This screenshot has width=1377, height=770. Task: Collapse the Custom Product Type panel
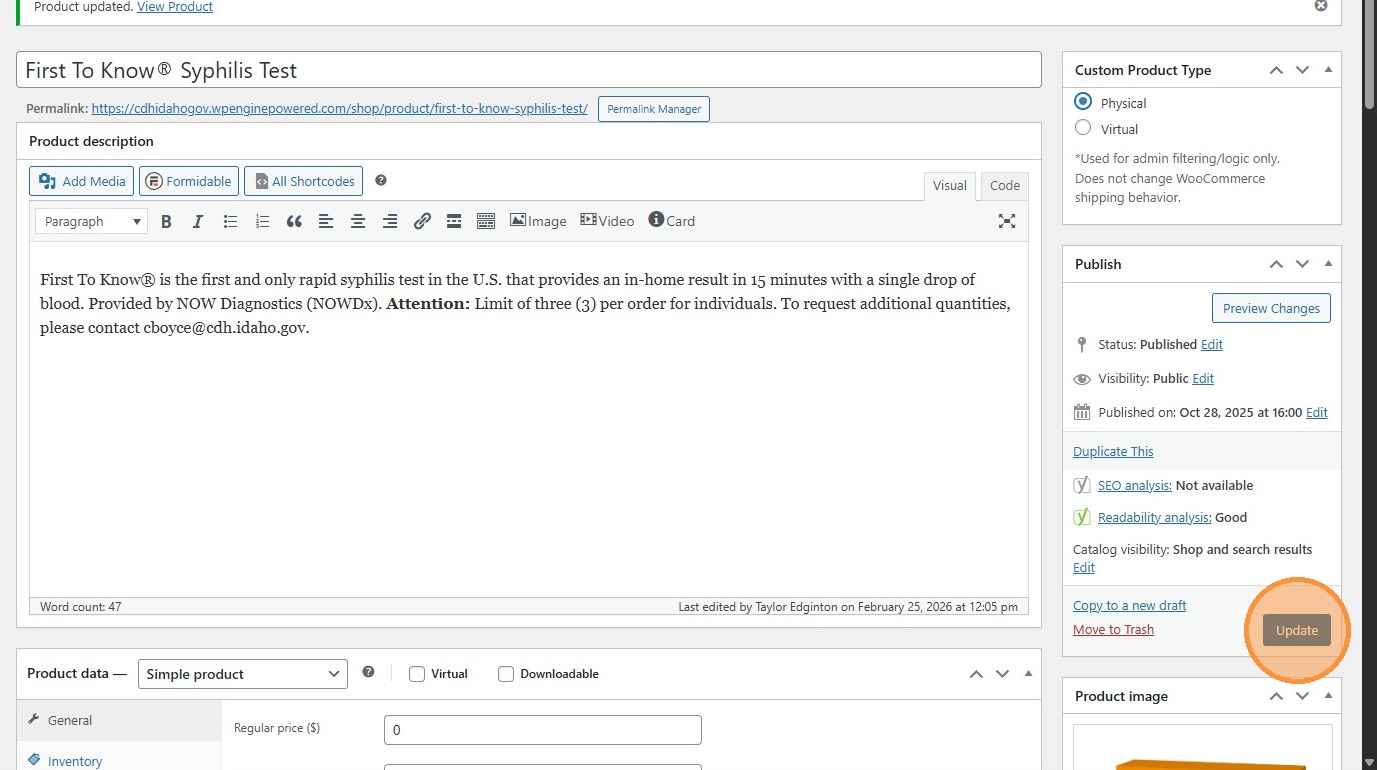[x=1328, y=70]
